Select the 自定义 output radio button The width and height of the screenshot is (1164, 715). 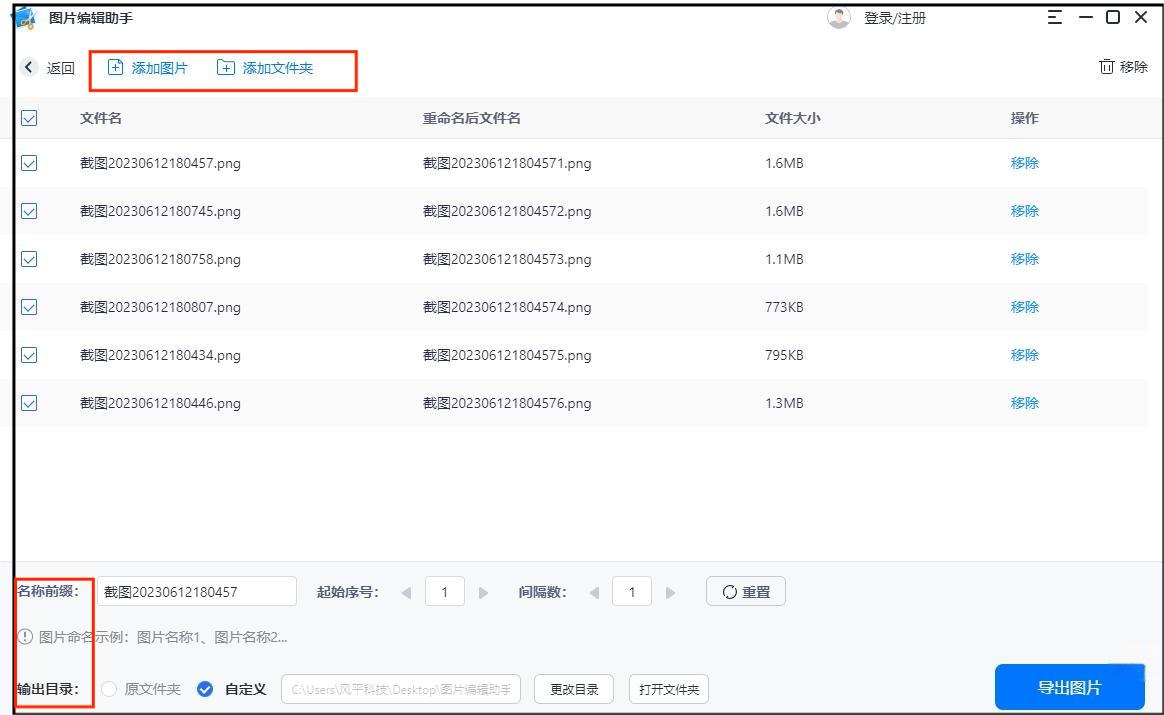click(x=204, y=688)
